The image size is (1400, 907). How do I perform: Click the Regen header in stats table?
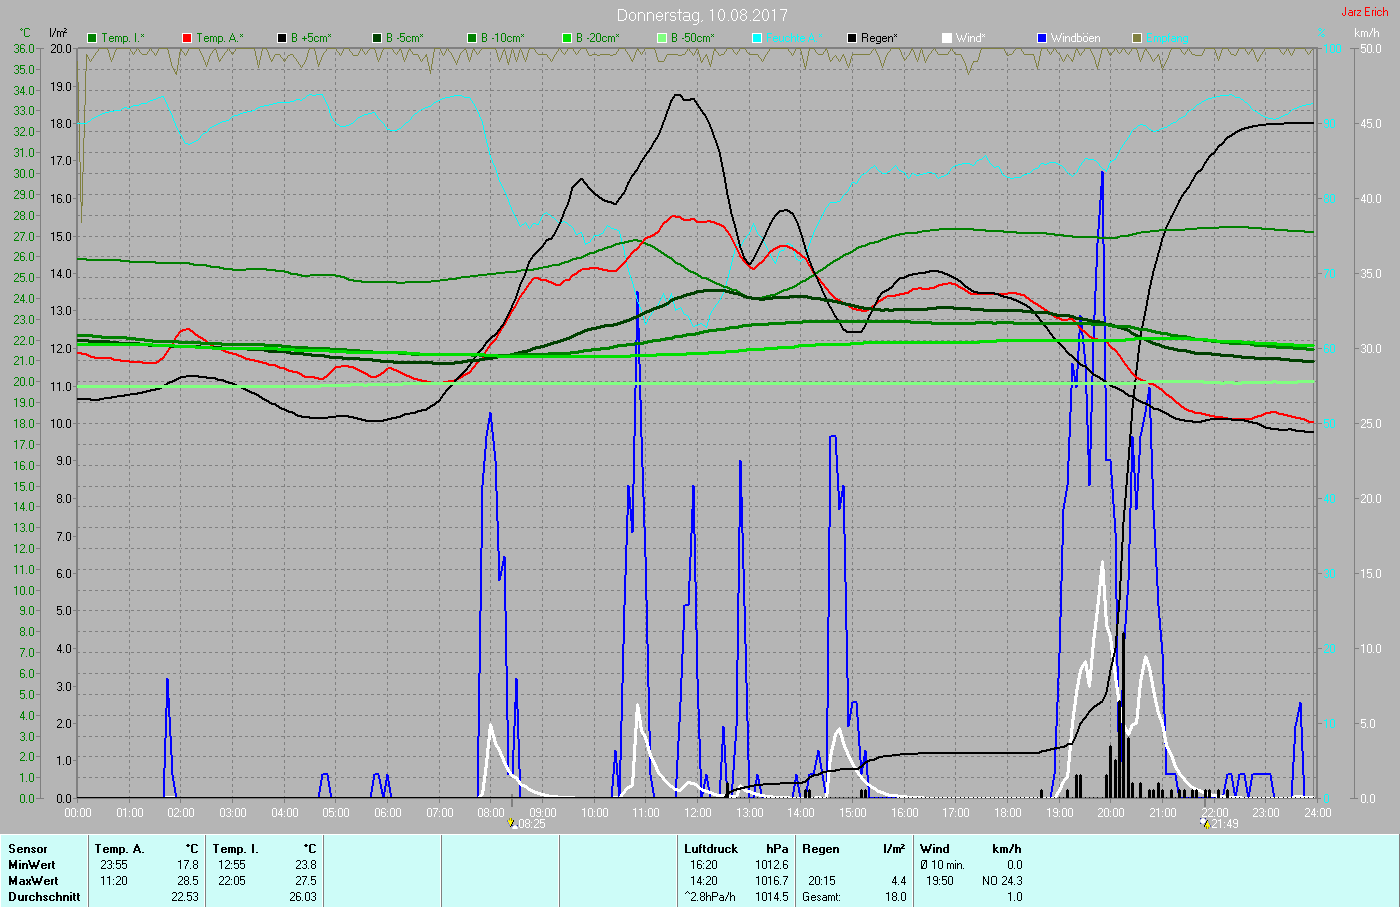821,849
